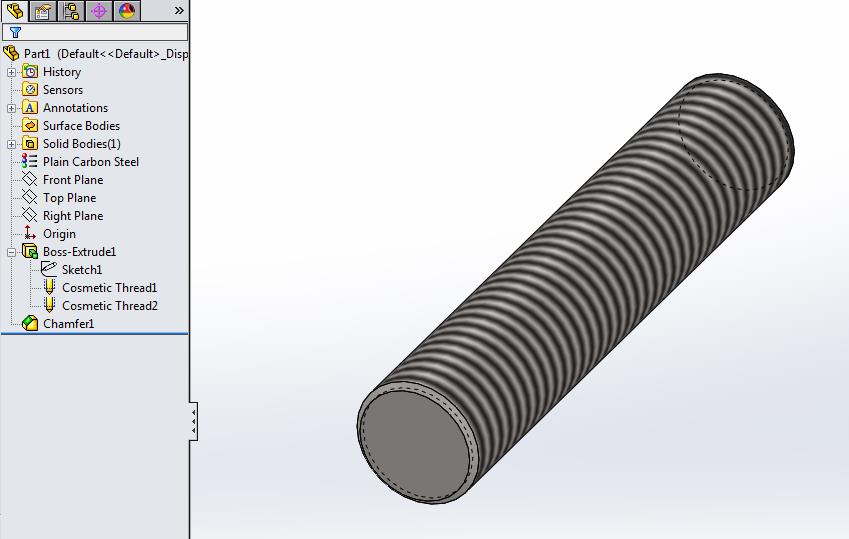Click the Surface Bodies folder icon
849x539 pixels.
click(x=30, y=126)
